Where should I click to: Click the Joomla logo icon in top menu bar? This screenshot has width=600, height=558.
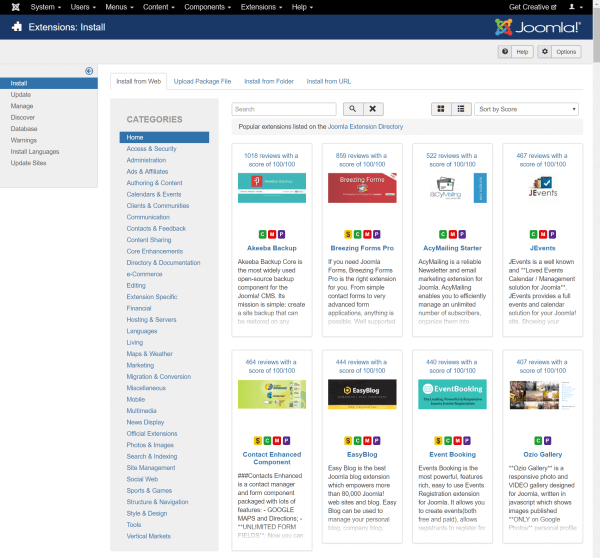pyautogui.click(x=16, y=7)
